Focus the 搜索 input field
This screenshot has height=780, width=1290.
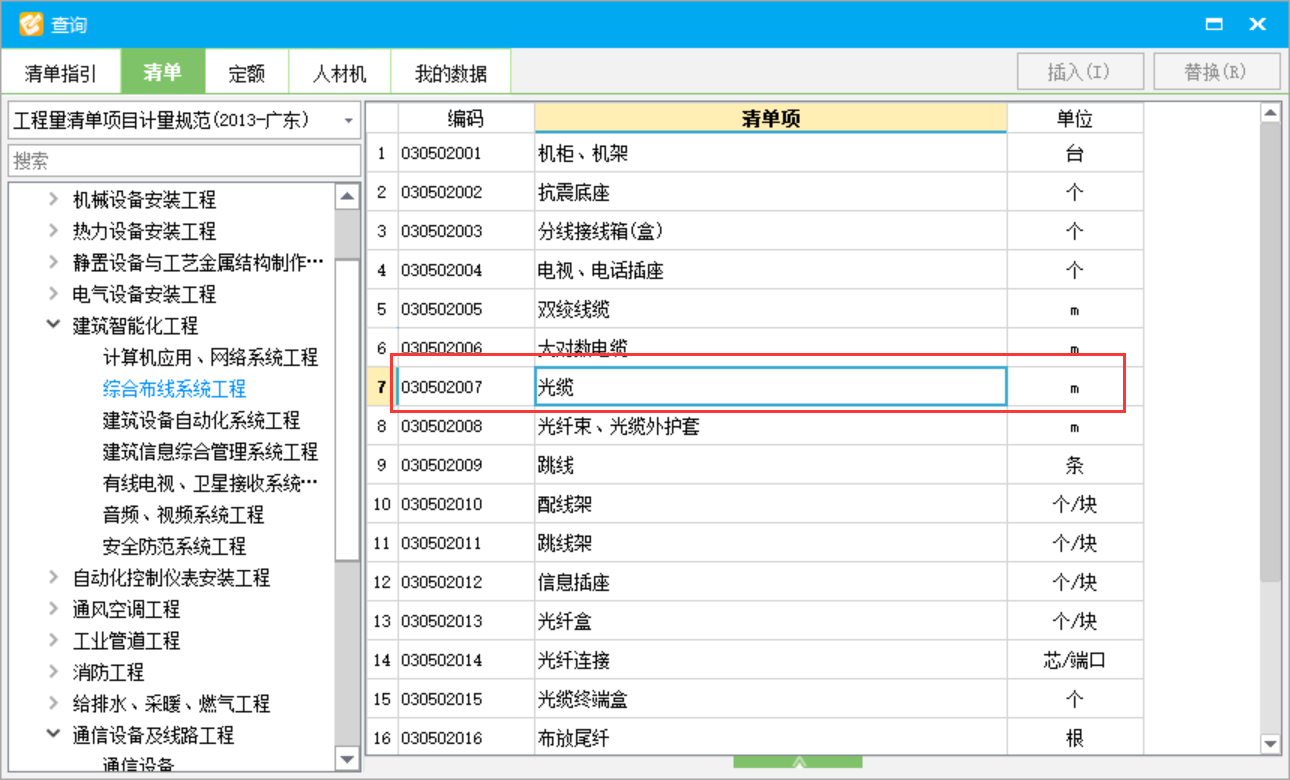[184, 160]
